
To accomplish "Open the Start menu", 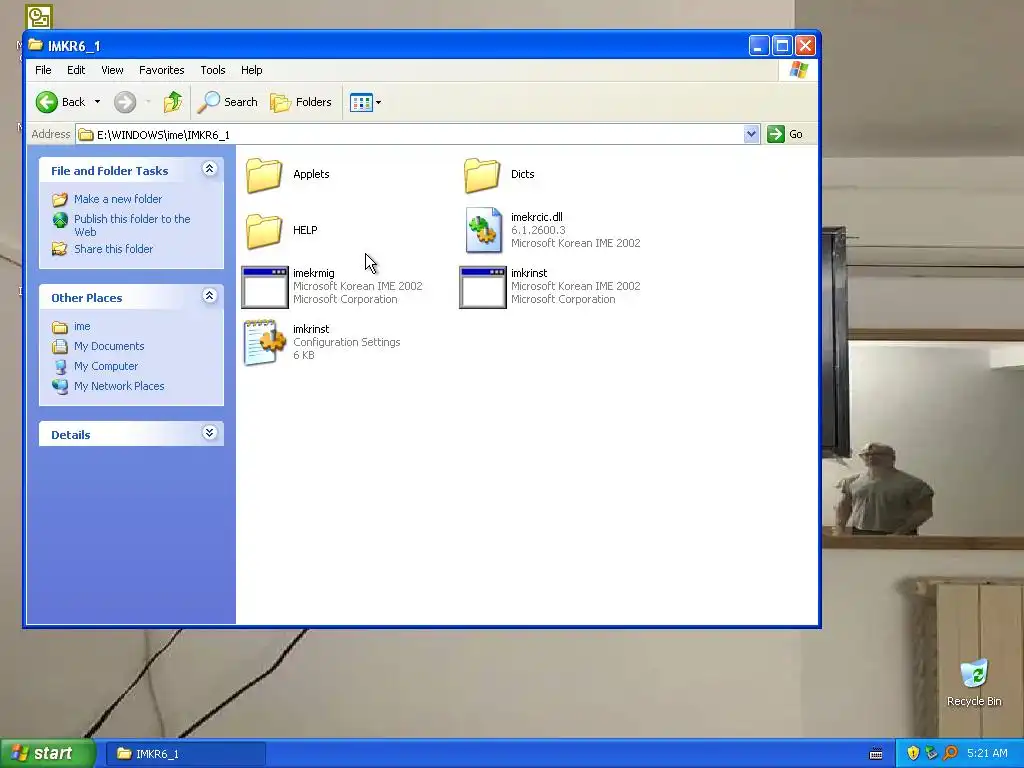I will pyautogui.click(x=47, y=753).
